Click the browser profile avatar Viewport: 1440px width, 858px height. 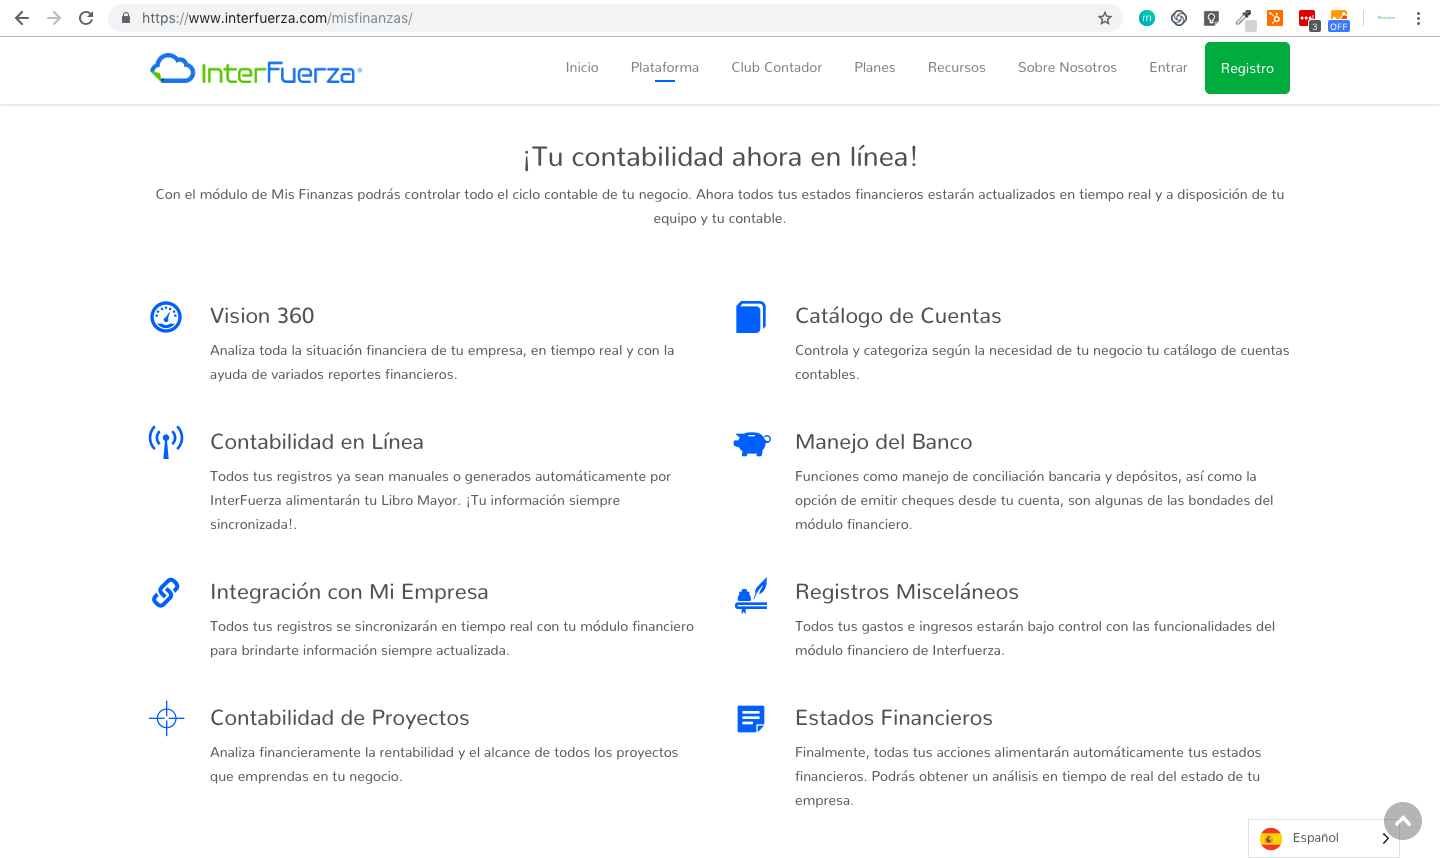[1386, 18]
